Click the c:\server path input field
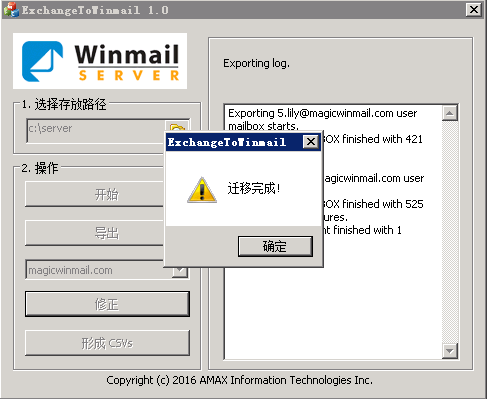 pos(96,130)
